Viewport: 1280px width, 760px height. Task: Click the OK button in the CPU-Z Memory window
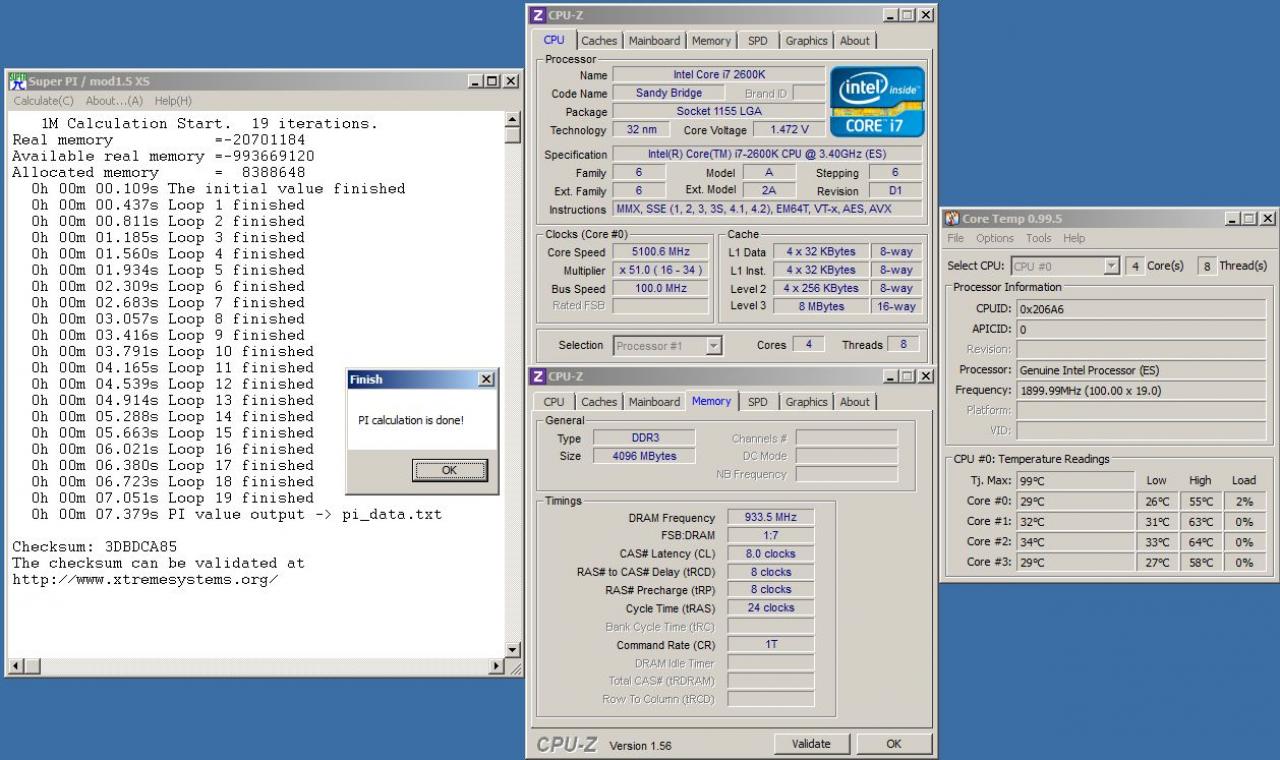pyautogui.click(x=893, y=743)
